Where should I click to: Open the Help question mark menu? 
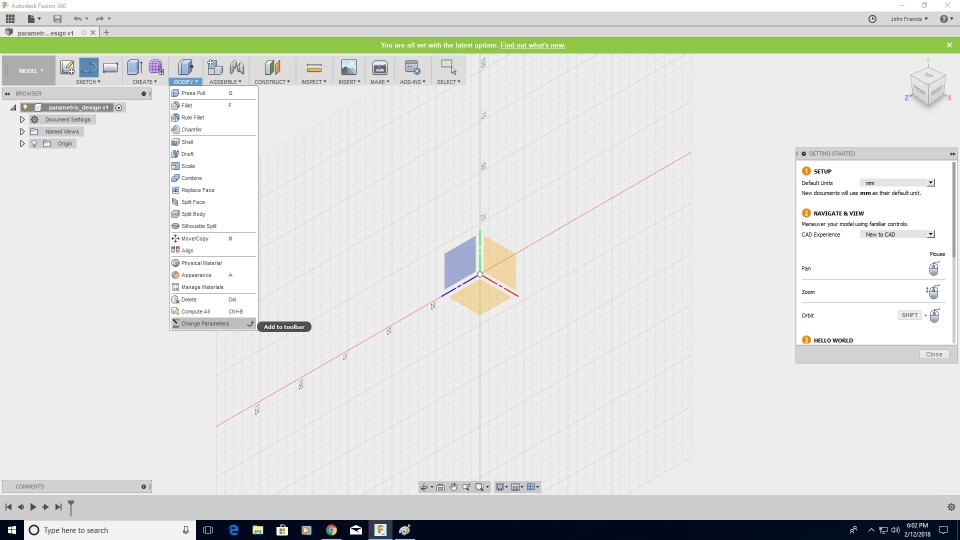coord(946,19)
